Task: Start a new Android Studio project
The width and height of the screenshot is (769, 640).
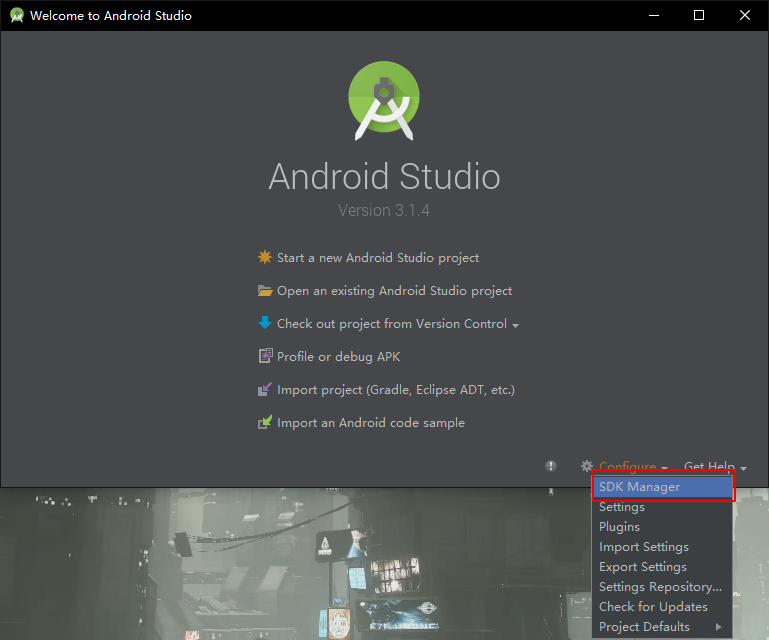Action: [x=378, y=257]
